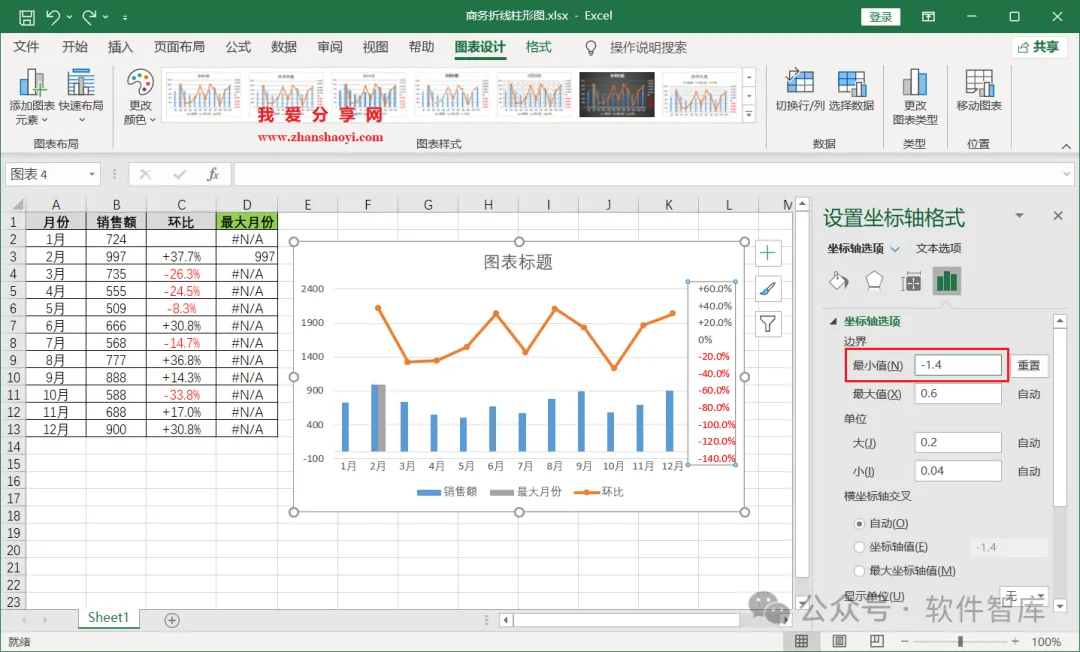Open the 文件 menu

click(x=26, y=47)
